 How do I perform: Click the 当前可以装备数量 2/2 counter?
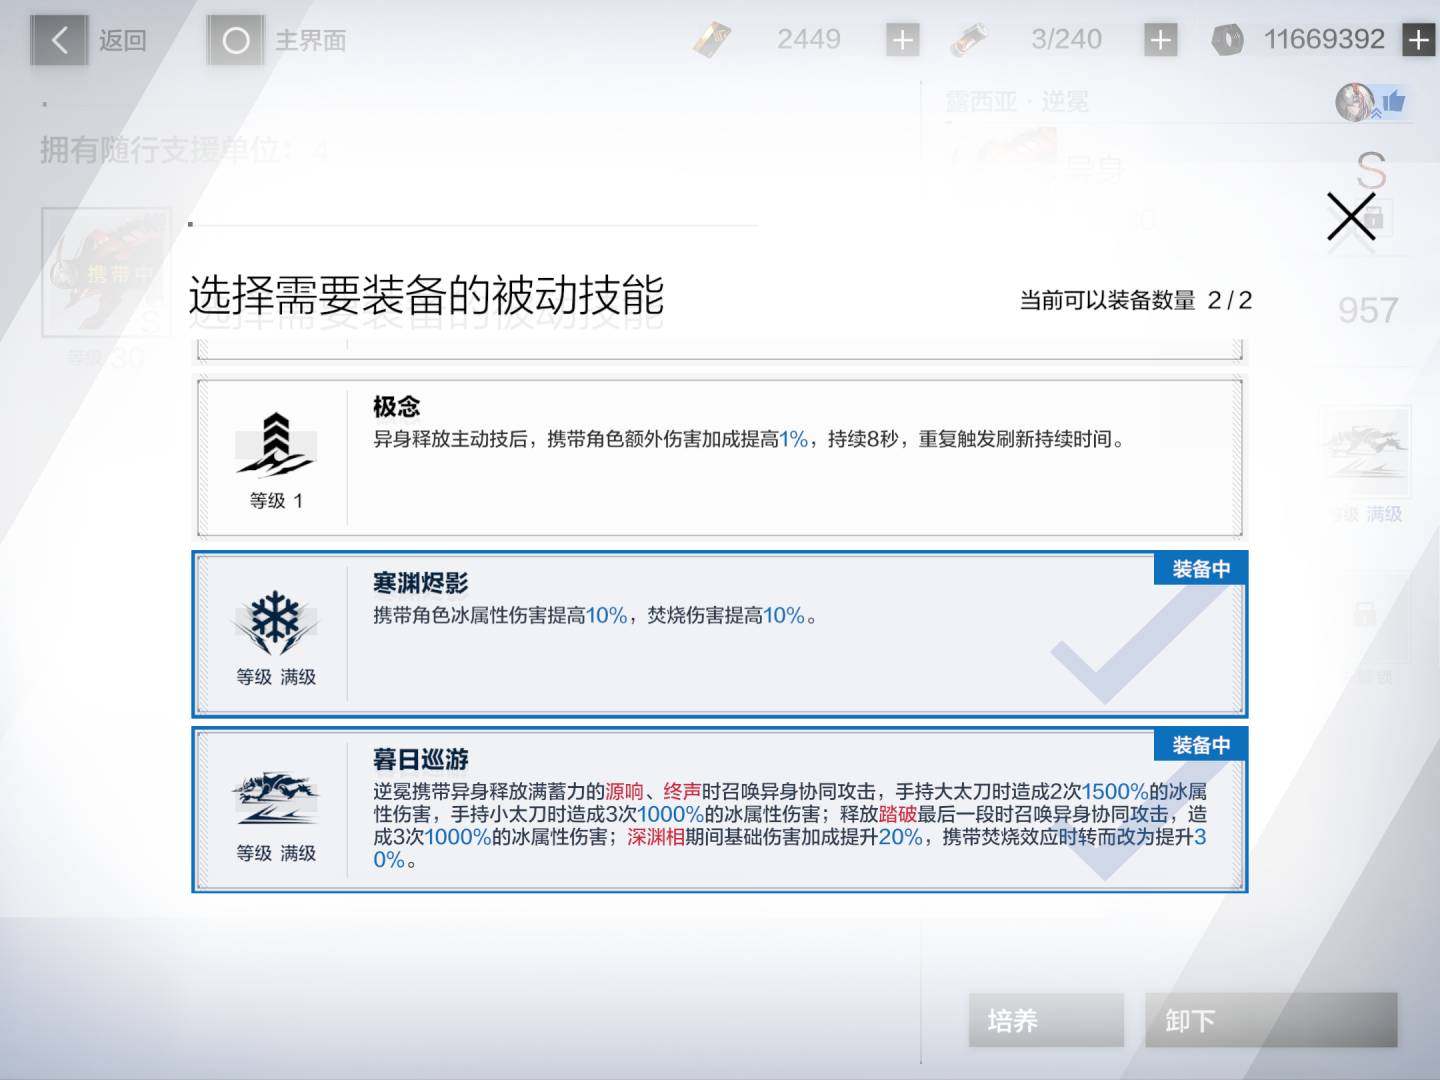(1135, 300)
